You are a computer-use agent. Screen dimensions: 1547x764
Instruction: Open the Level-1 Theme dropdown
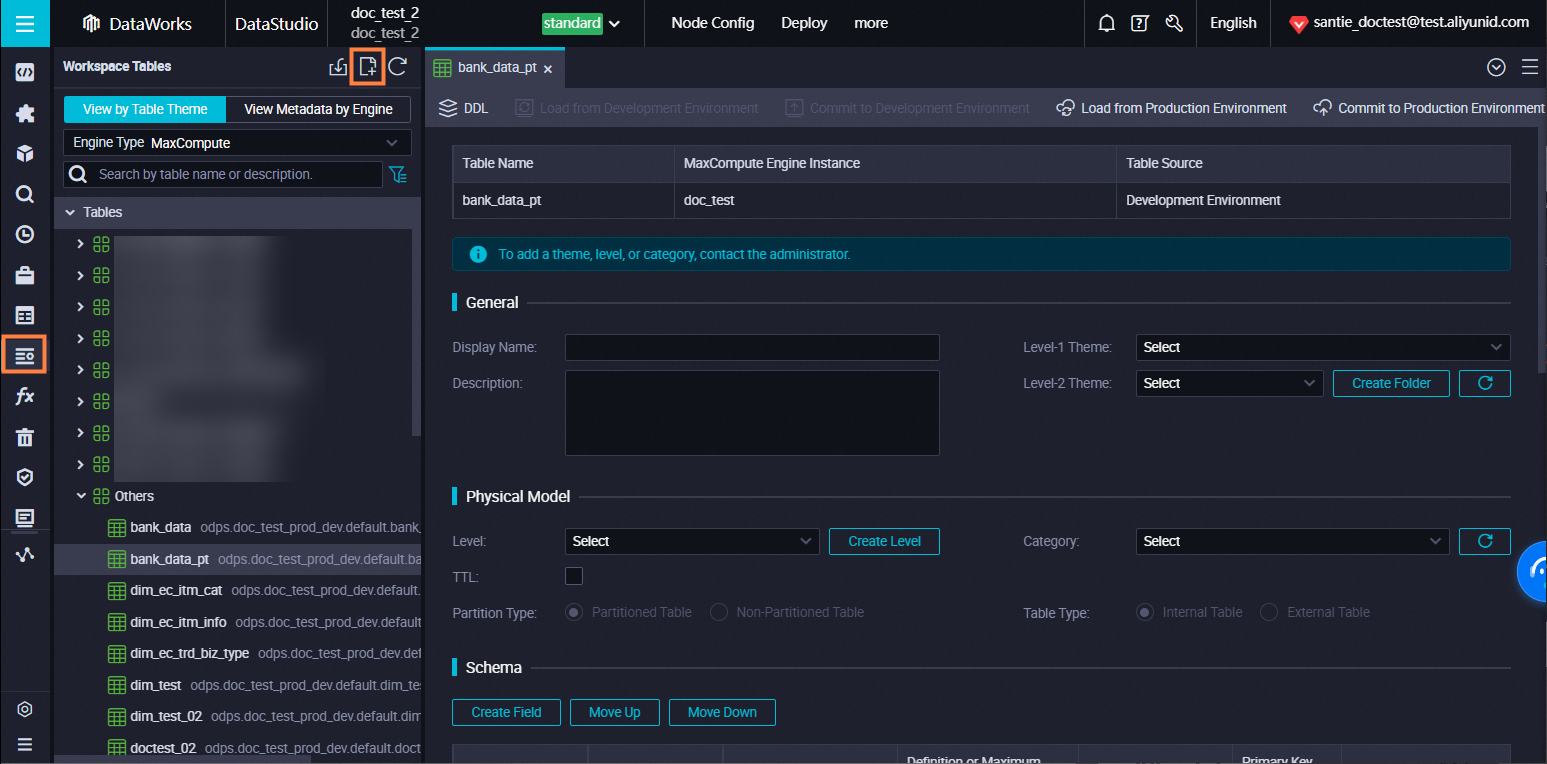click(x=1322, y=347)
